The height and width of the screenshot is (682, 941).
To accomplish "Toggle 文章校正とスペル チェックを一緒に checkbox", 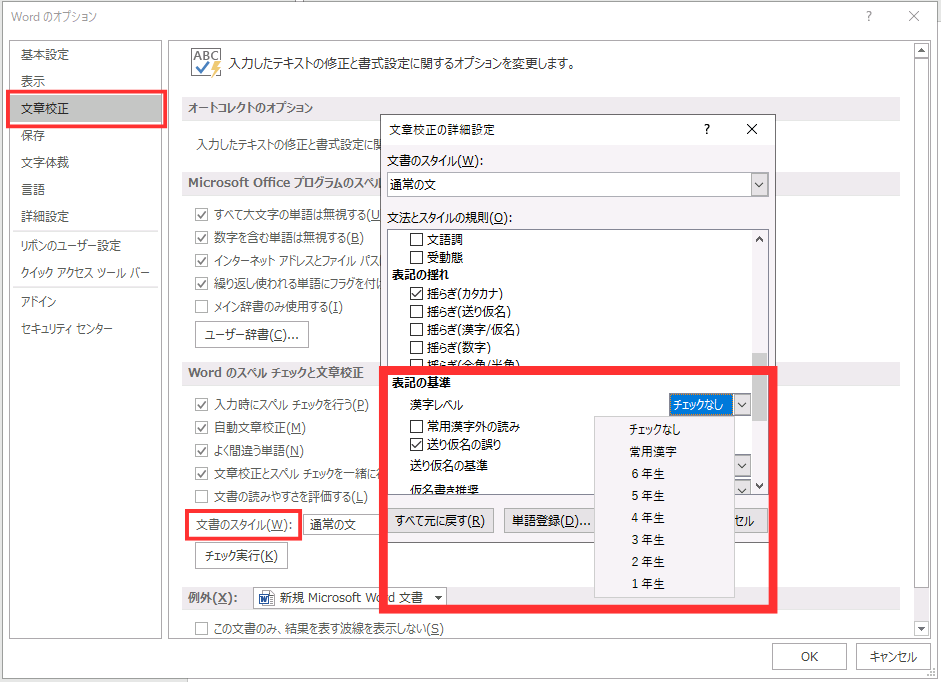I will [202, 474].
